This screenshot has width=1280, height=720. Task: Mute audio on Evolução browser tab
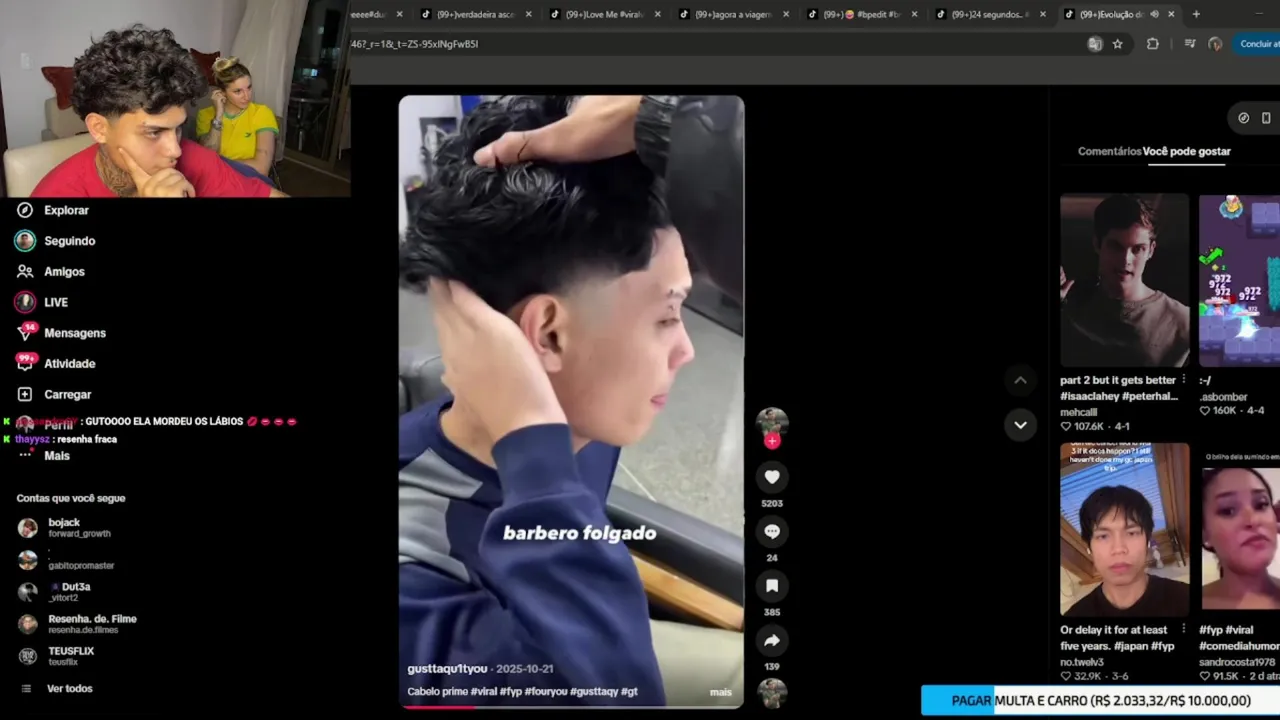pos(1155,14)
